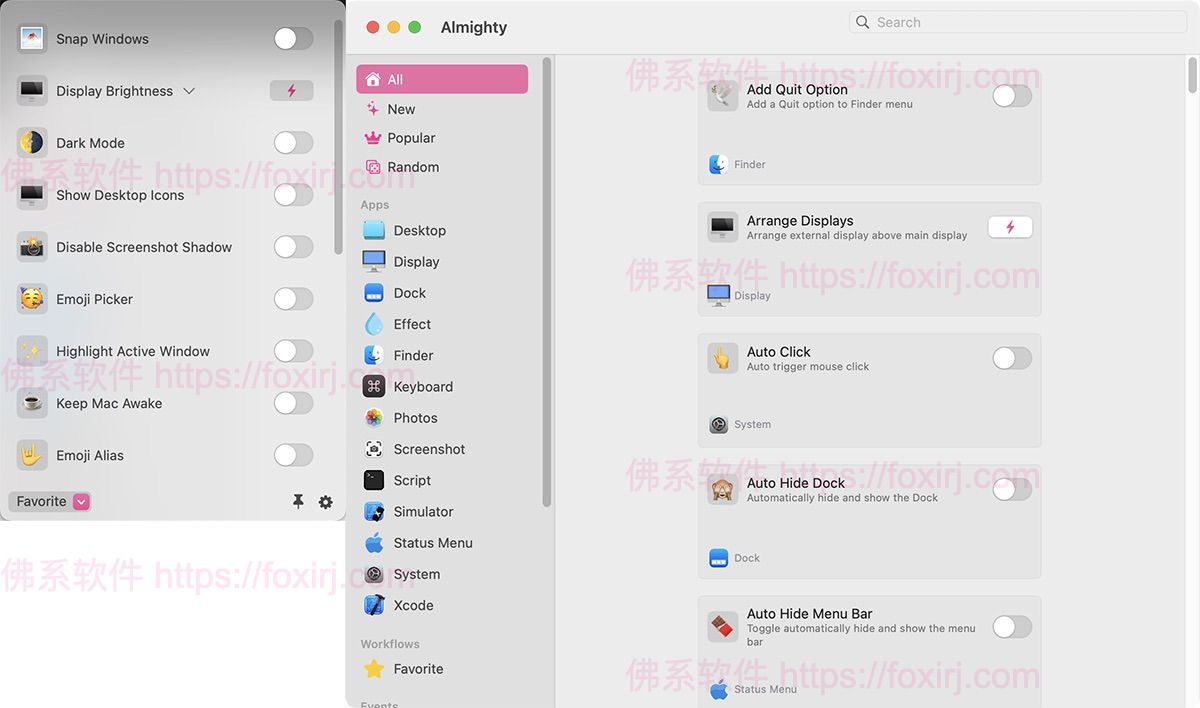Open the Script category in sidebar

[x=411, y=480]
